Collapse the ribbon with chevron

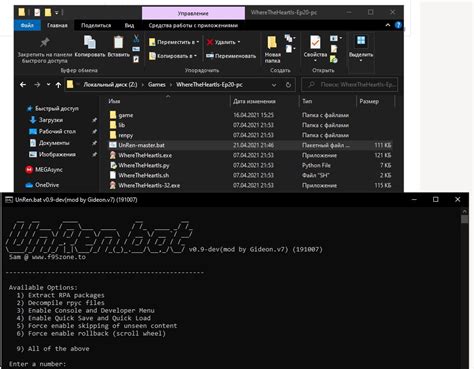click(388, 25)
